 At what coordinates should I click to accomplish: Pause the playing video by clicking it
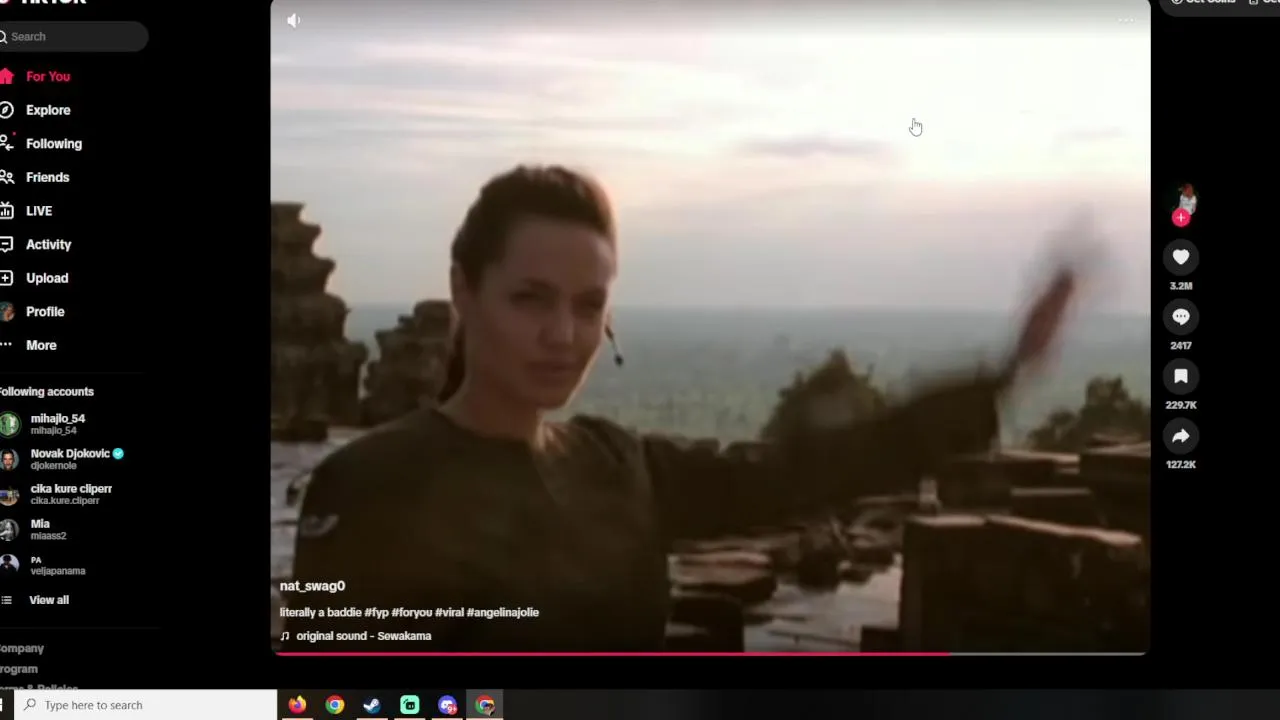(x=710, y=328)
